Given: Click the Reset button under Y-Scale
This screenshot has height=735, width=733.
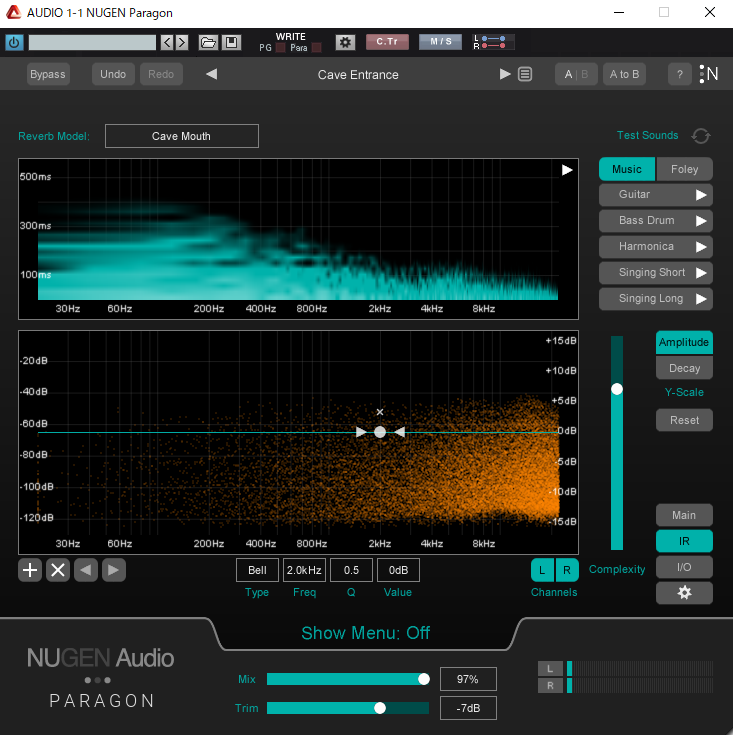Looking at the screenshot, I should [684, 420].
